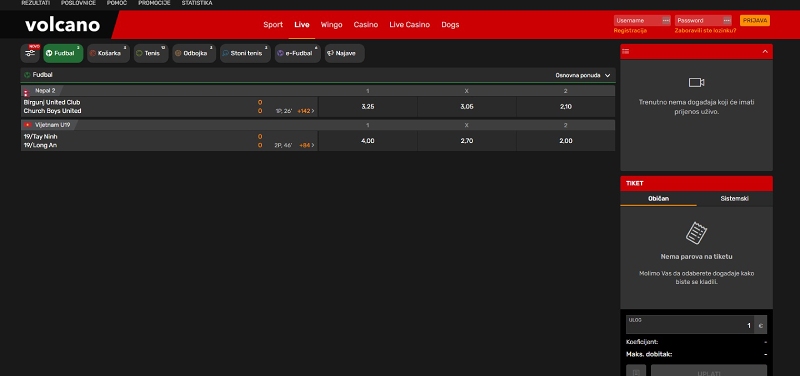Open the Live Casino section

click(410, 24)
